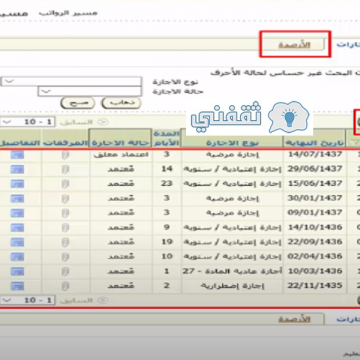Click the مسح button
Viewport: 360px width, 360px height.
point(78,103)
